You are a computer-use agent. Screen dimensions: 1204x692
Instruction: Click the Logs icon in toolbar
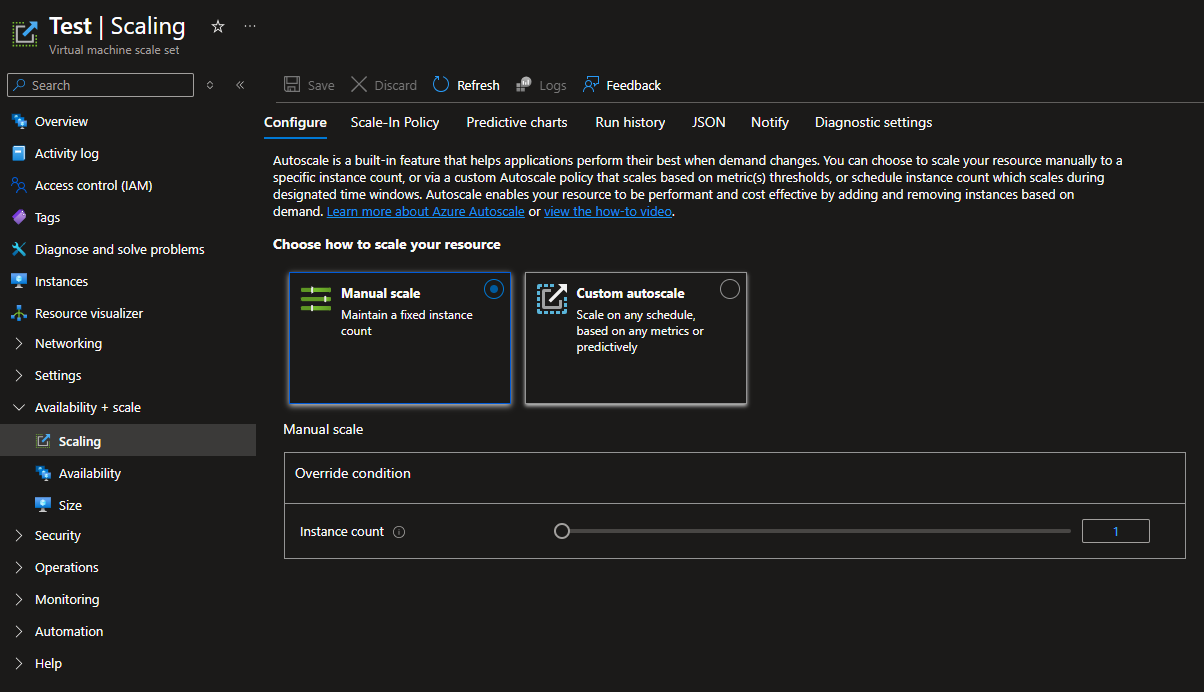pos(523,85)
